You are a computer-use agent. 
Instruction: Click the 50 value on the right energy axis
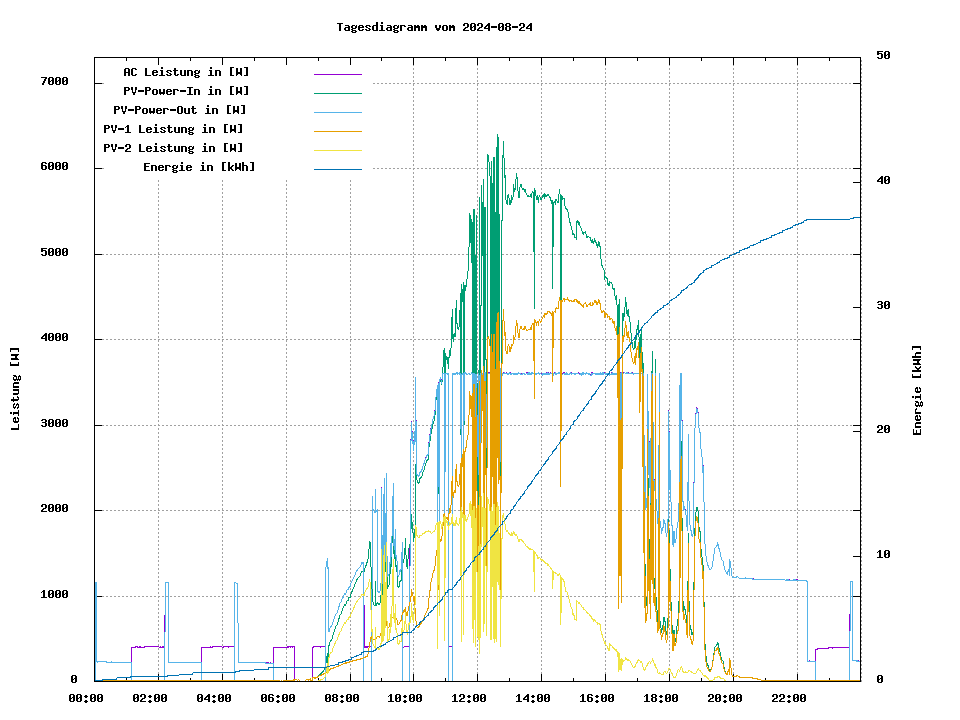(883, 56)
